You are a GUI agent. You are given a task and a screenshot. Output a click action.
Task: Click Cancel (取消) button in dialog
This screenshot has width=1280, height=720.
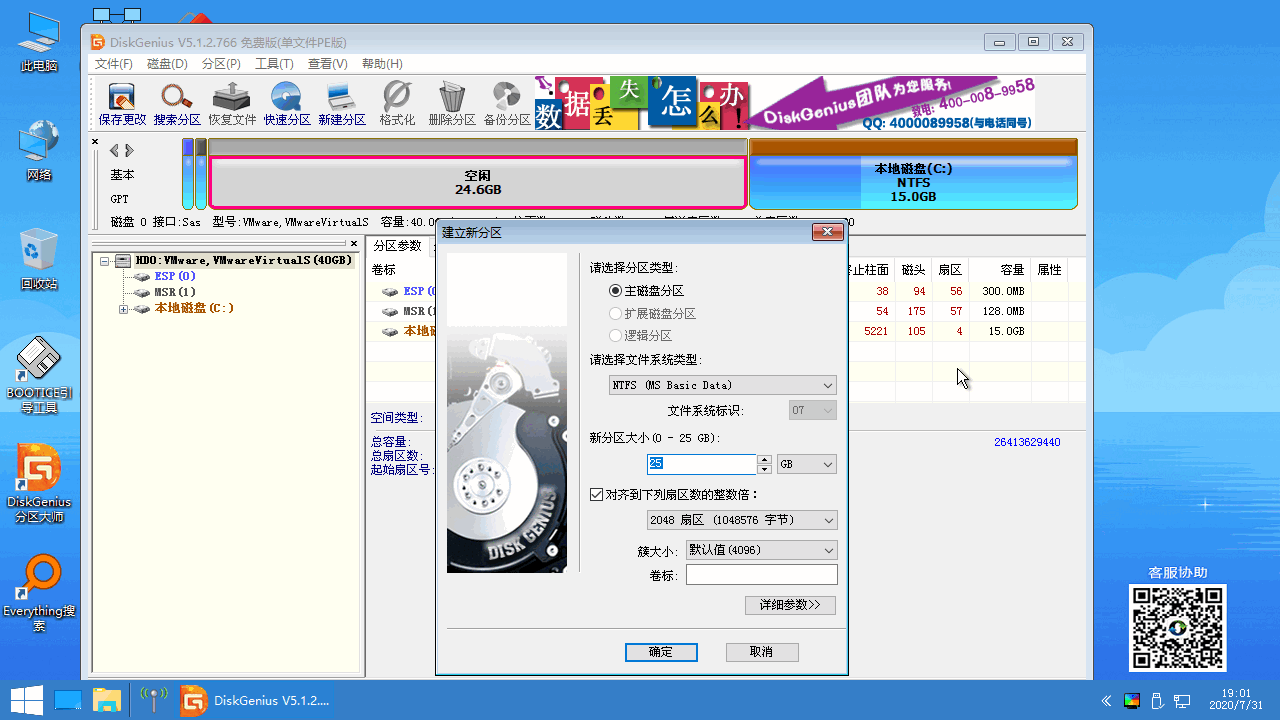[761, 652]
